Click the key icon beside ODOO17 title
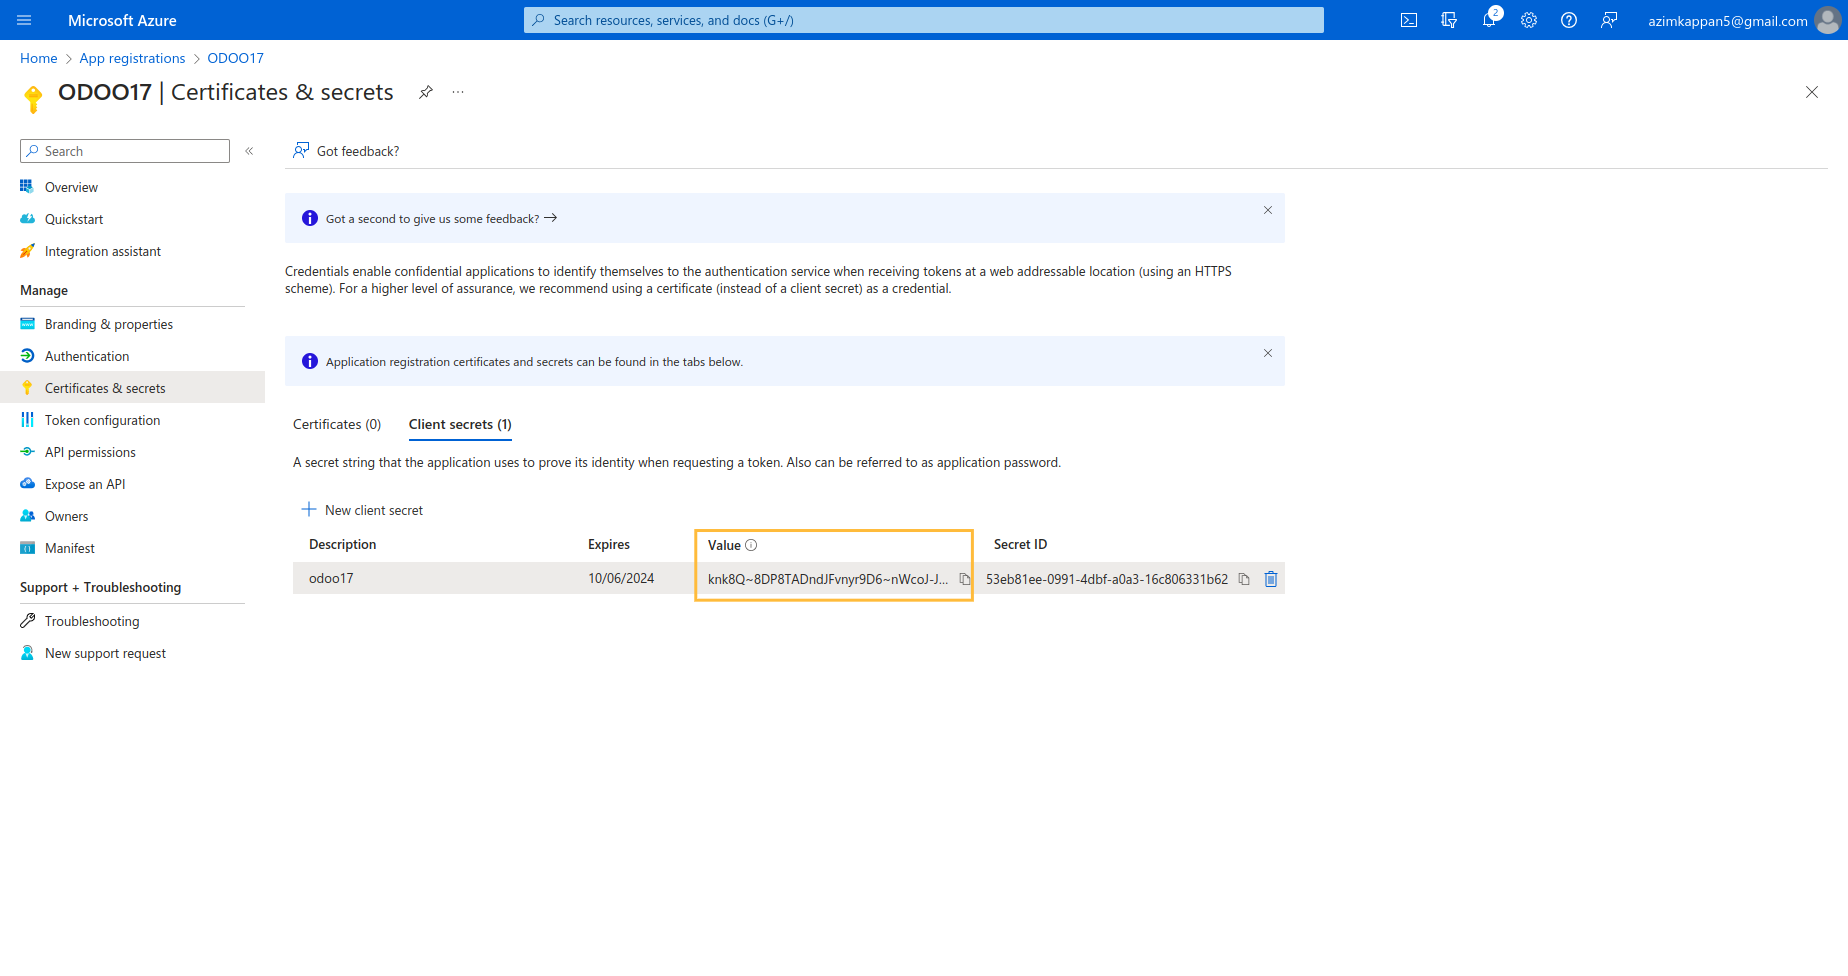Viewport: 1848px width, 976px height. point(33,99)
